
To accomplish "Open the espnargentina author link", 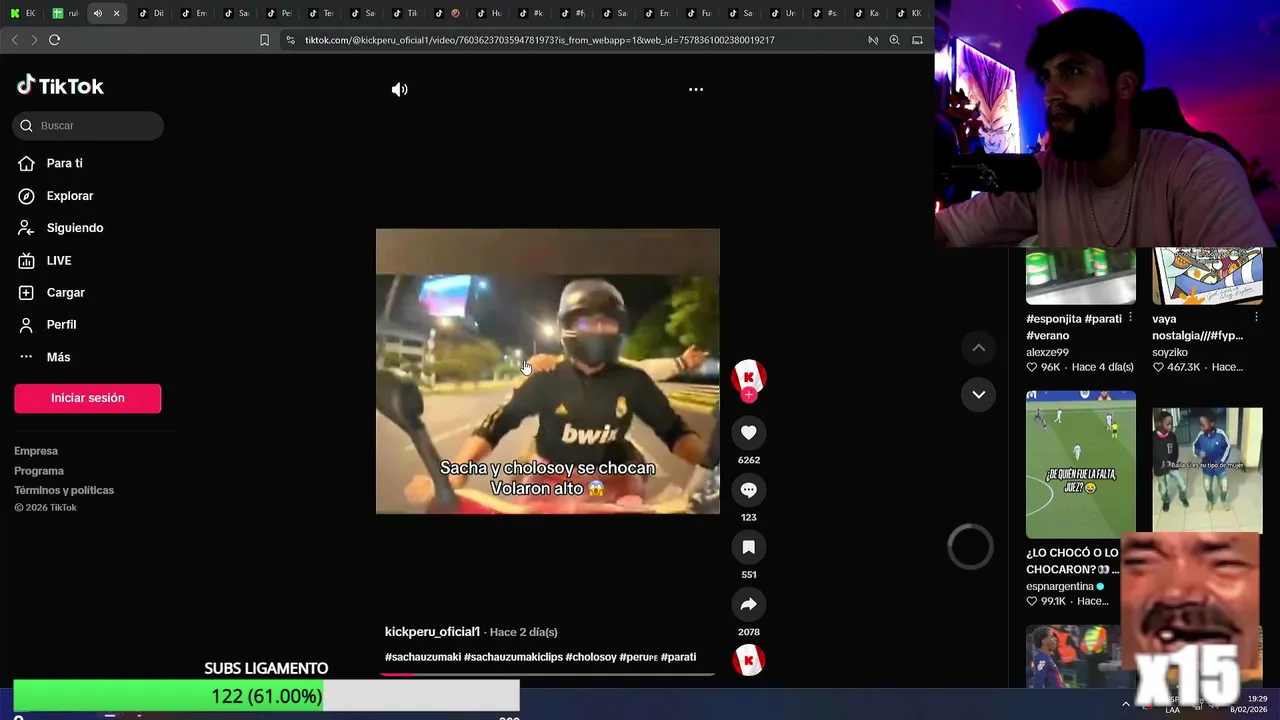I will coord(1060,586).
